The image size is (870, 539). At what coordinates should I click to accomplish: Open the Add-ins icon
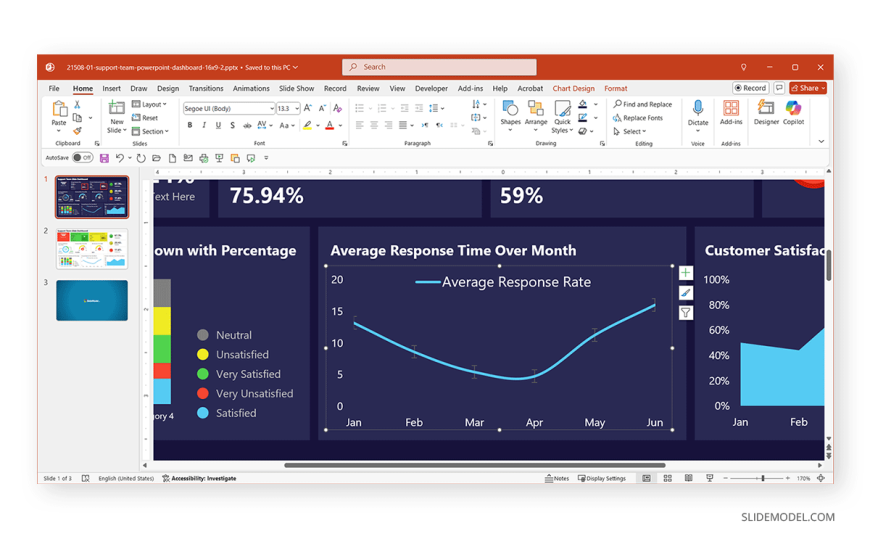tap(731, 108)
